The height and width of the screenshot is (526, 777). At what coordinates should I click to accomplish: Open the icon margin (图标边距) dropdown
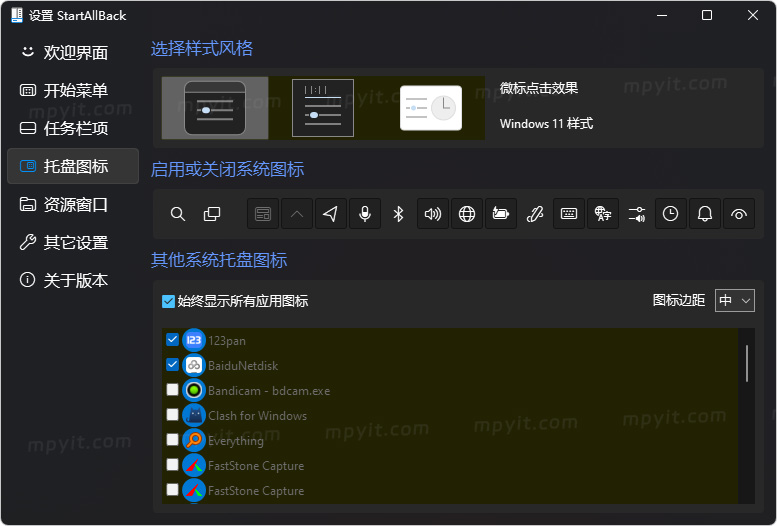[735, 300]
